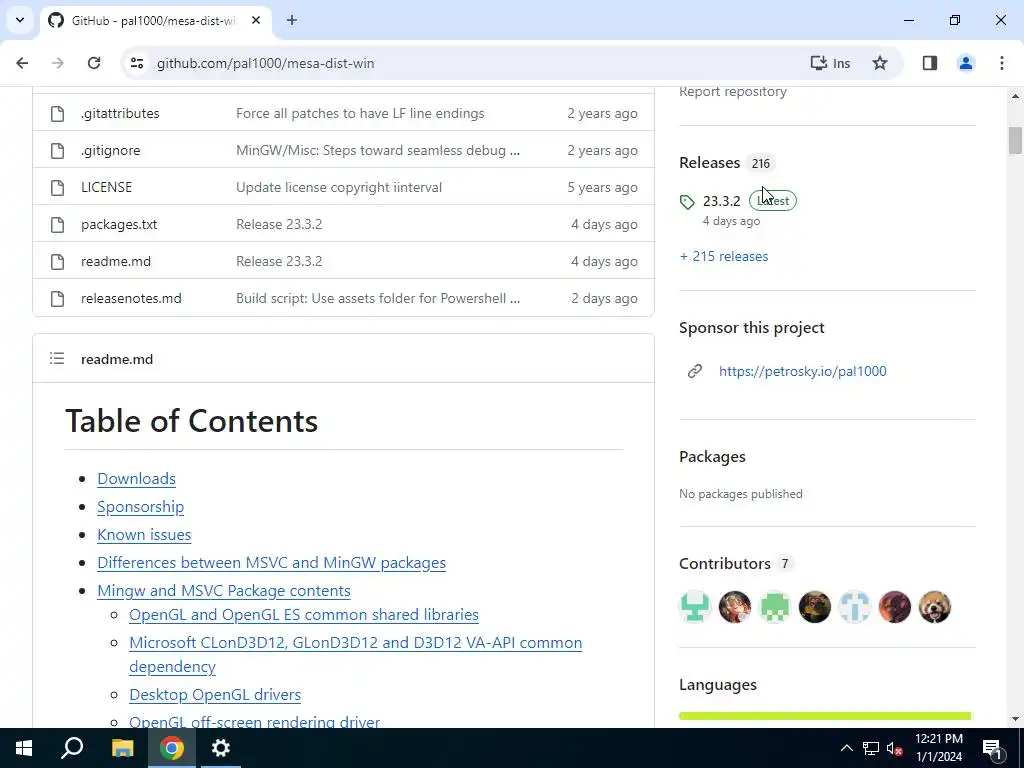Open the Chrome profile icon
Viewport: 1024px width, 768px height.
click(966, 63)
